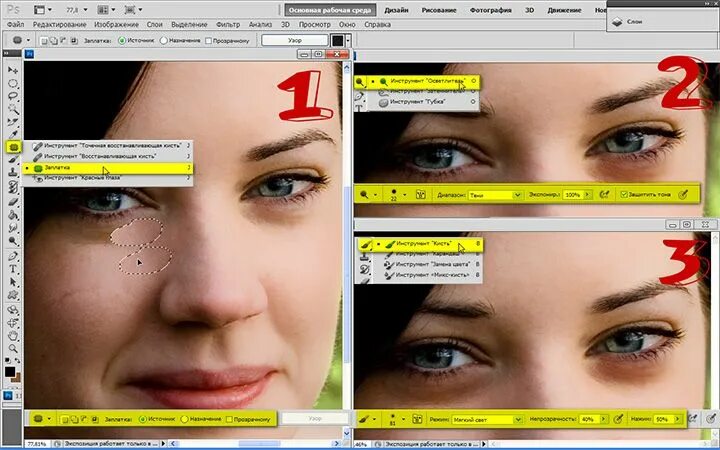This screenshot has height=450, width=720.
Task: Toggle airbrush icon beside Экспонир. 100% field
Action: [x=604, y=195]
